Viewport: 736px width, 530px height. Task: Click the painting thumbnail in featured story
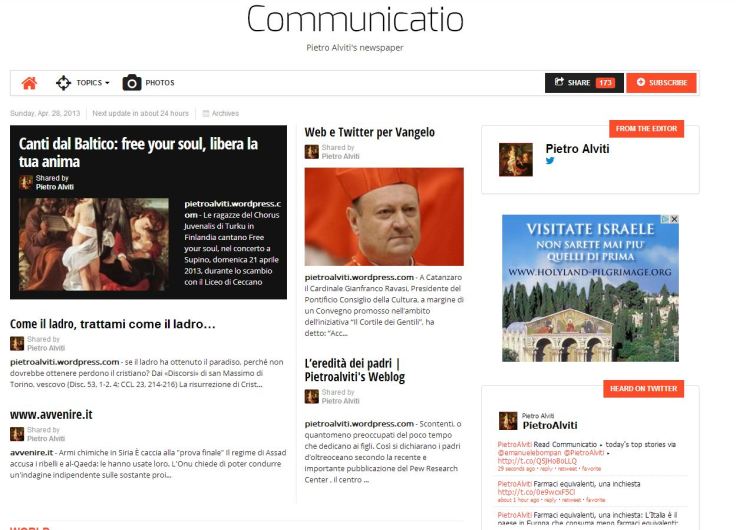94,244
